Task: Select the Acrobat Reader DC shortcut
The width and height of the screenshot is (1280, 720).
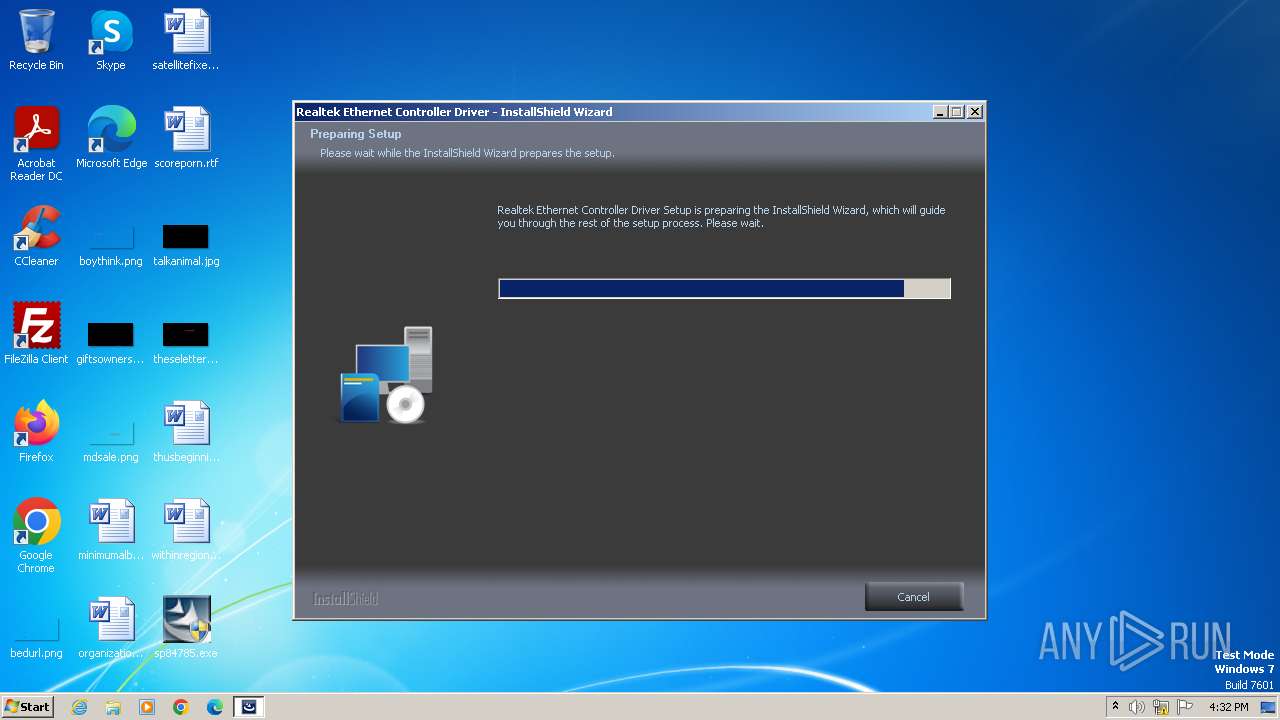Action: (x=36, y=145)
